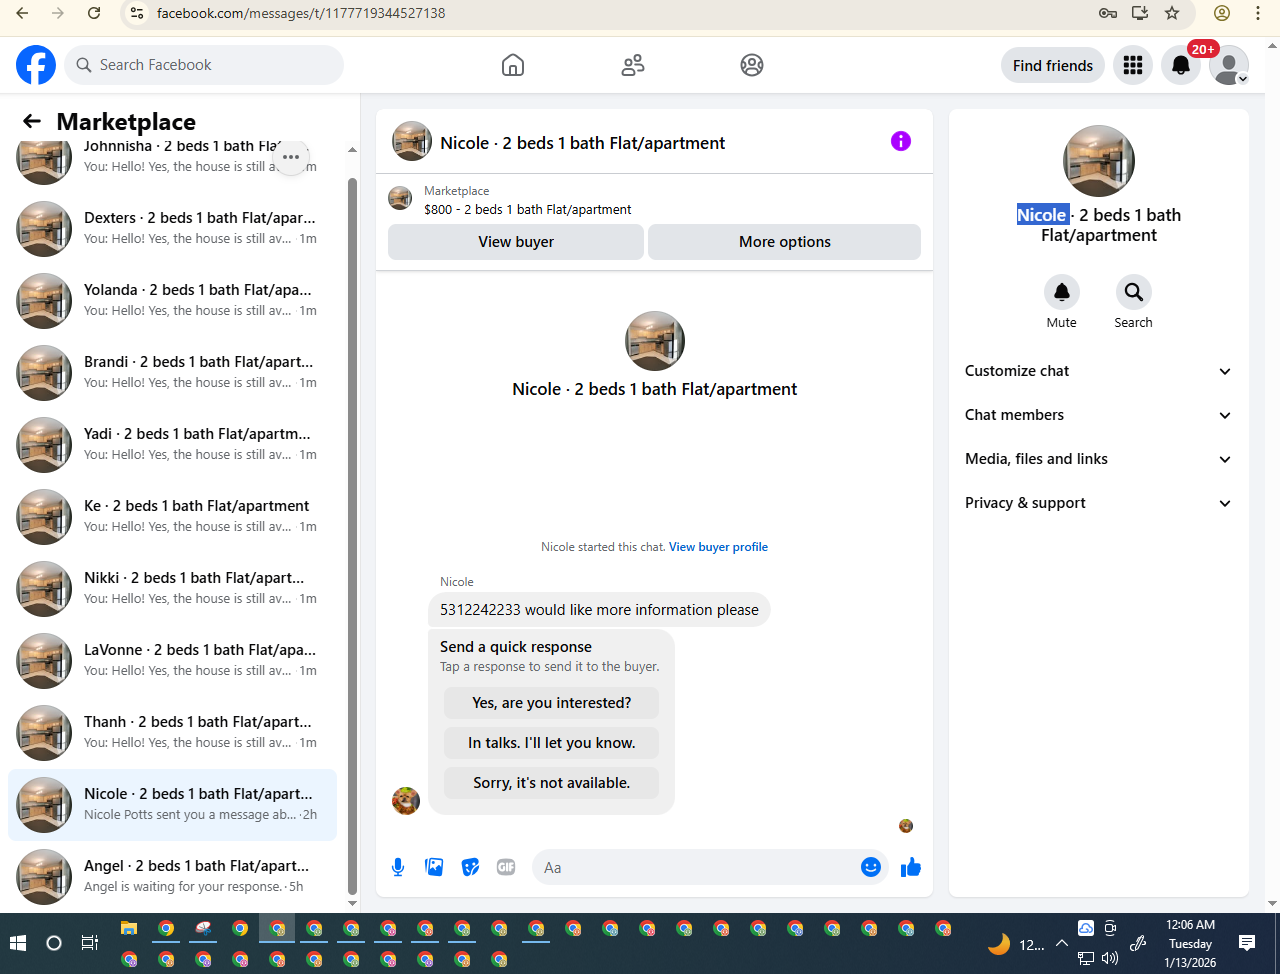The image size is (1280, 974).
Task: Open the account profile avatar menu
Action: pos(1229,65)
